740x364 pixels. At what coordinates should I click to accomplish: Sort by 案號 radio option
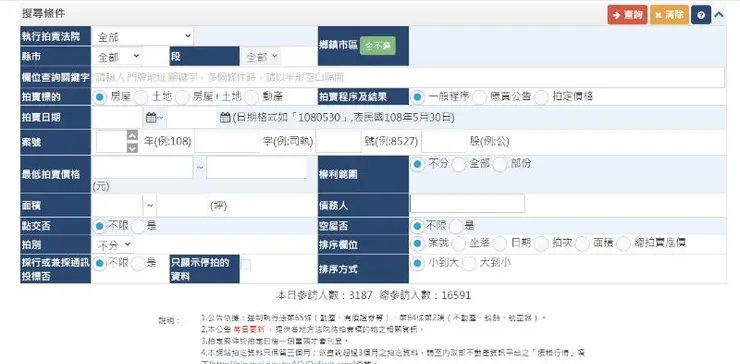(x=417, y=244)
